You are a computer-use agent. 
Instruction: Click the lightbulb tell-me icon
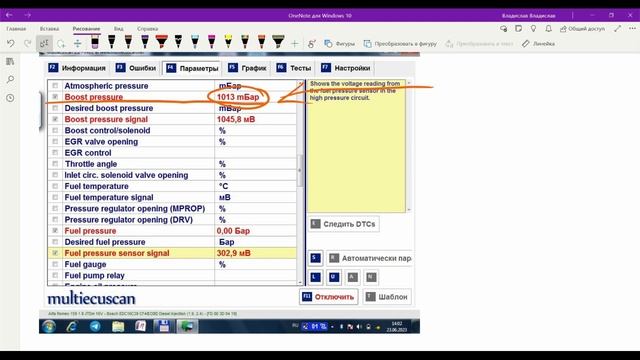point(533,29)
